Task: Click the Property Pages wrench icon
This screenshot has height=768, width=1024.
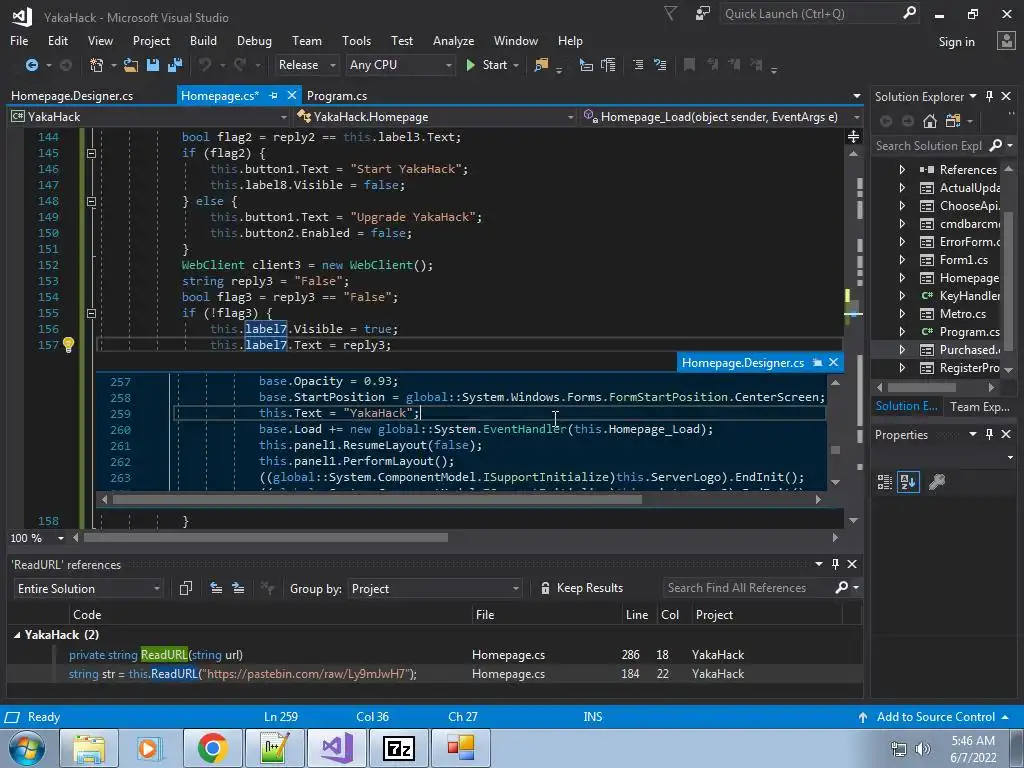Action: (x=936, y=482)
